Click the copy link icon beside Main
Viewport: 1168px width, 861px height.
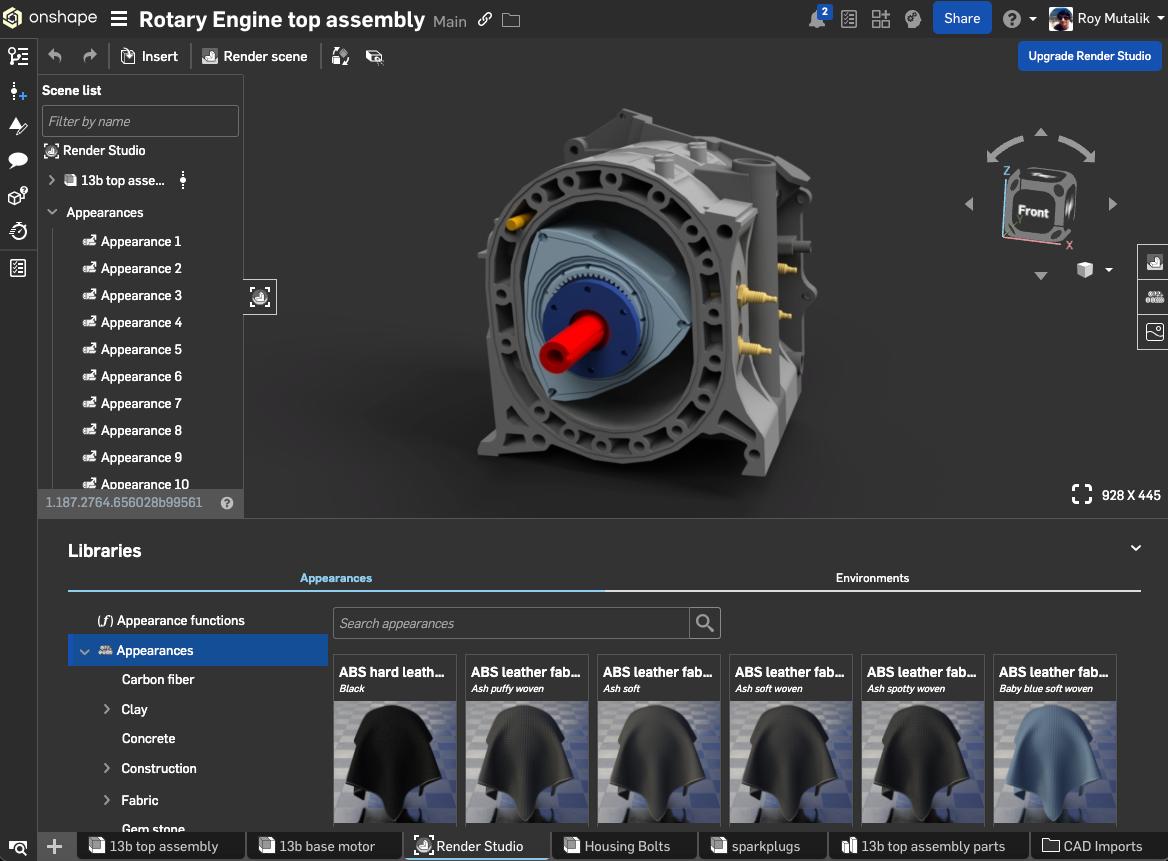click(485, 20)
